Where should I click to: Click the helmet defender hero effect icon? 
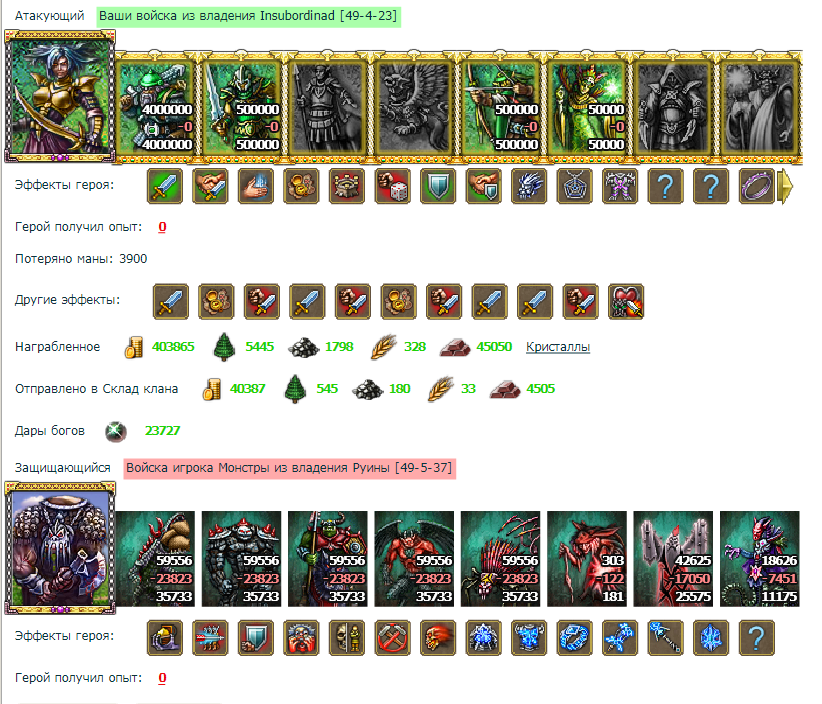point(165,638)
